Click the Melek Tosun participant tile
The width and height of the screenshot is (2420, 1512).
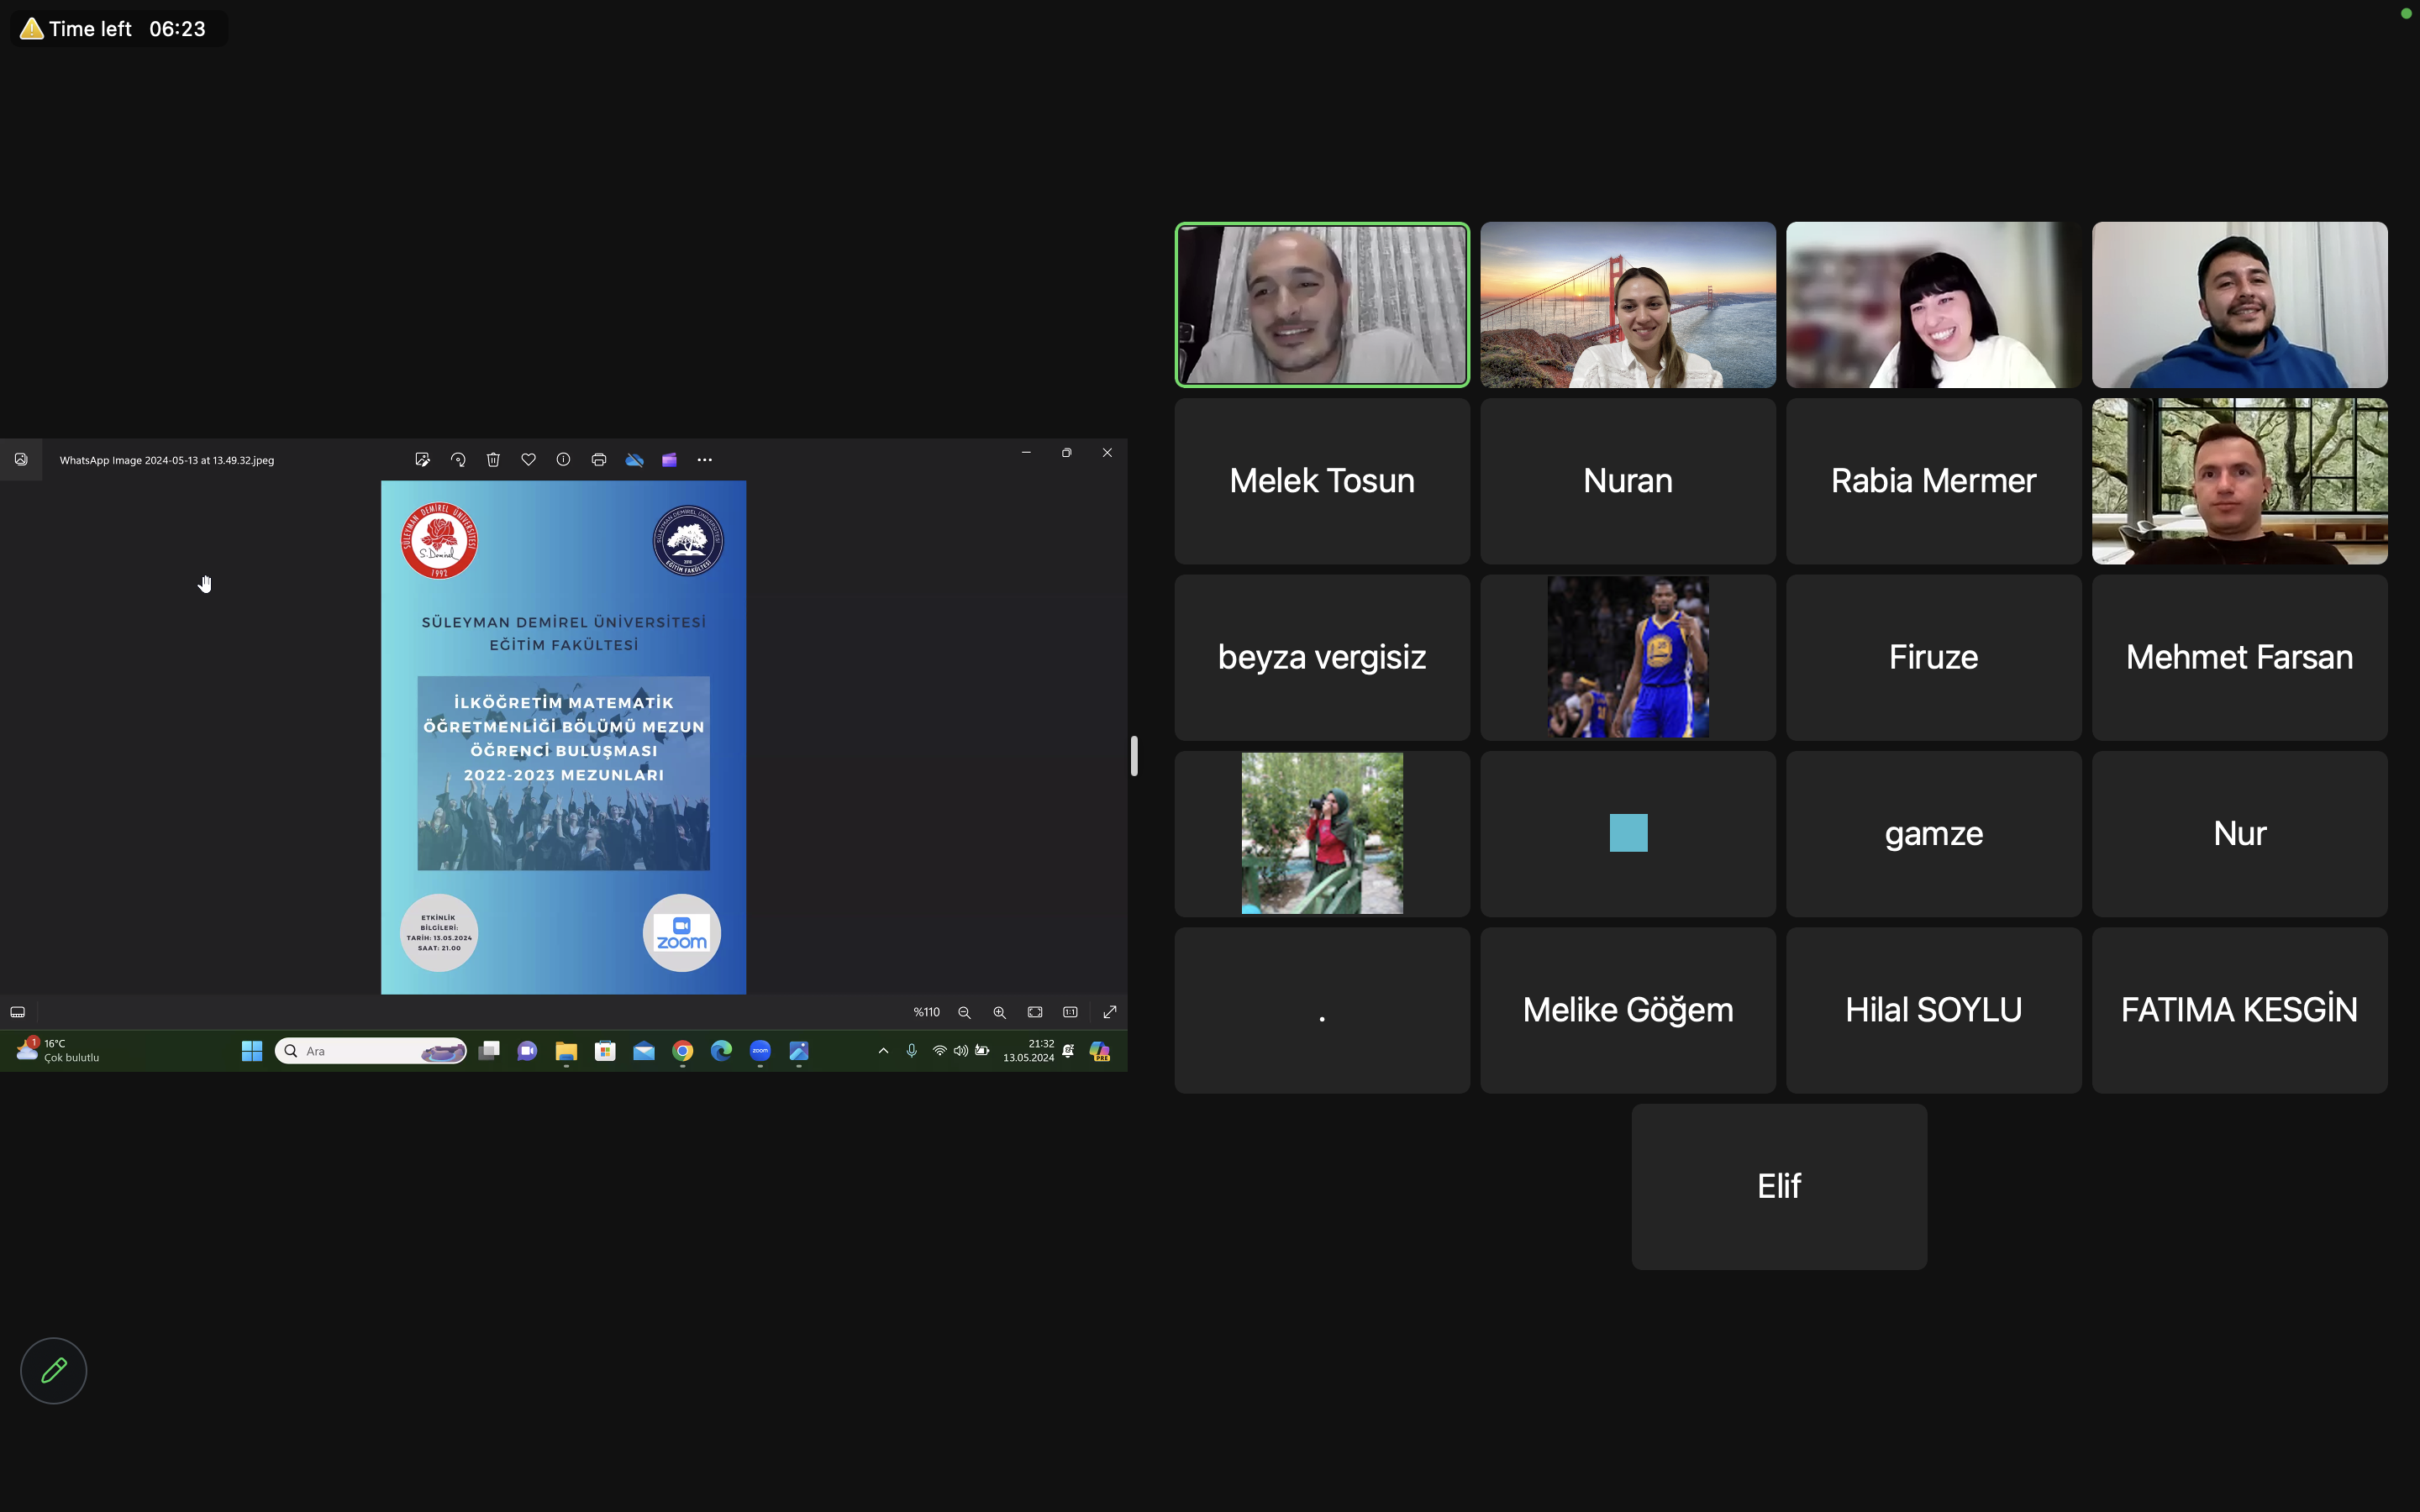click(1321, 481)
